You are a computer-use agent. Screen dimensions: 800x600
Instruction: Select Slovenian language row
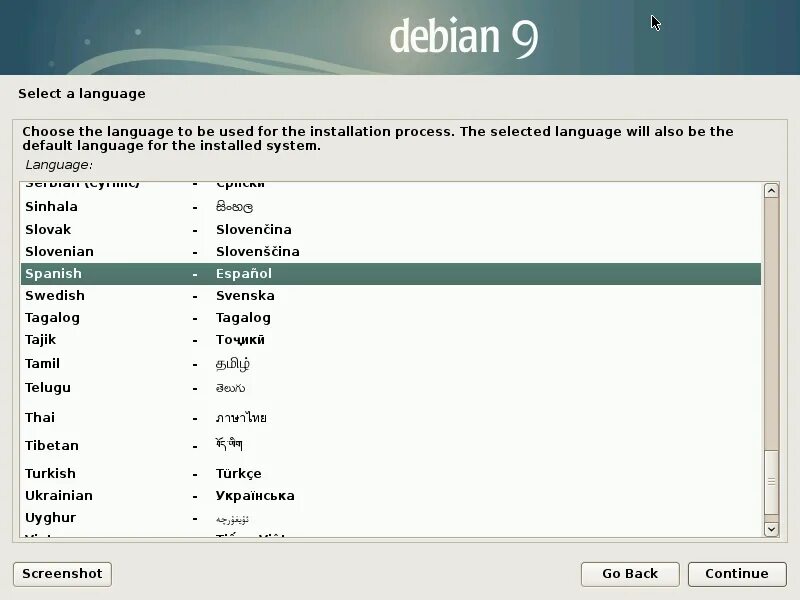point(391,252)
